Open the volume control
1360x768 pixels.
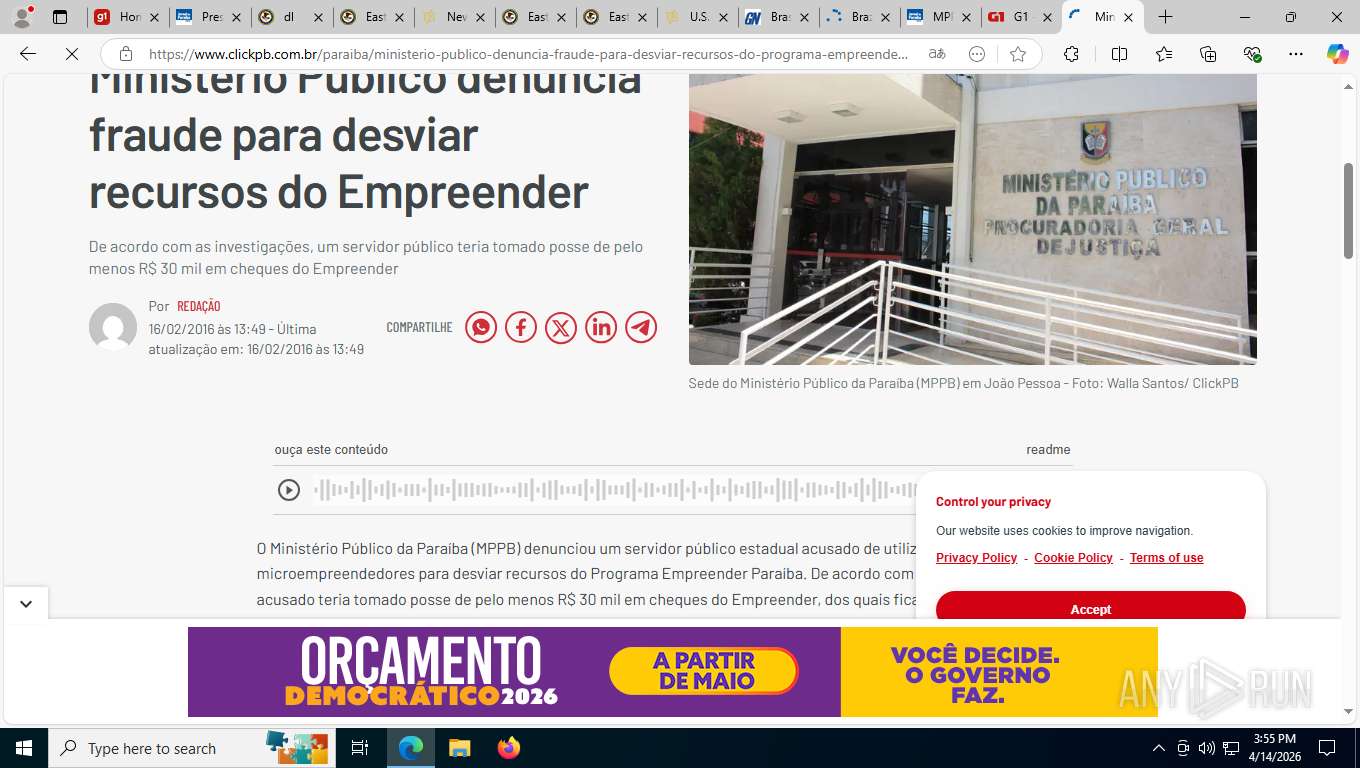tap(1206, 748)
